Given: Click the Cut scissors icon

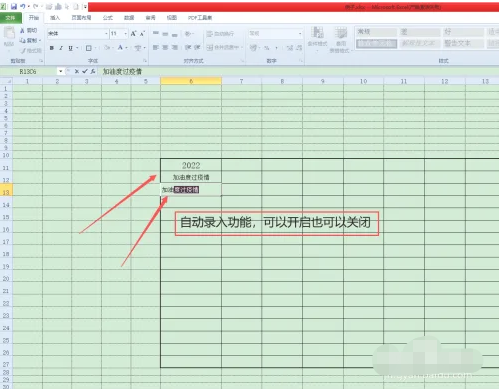Looking at the screenshot, I should (22, 31).
